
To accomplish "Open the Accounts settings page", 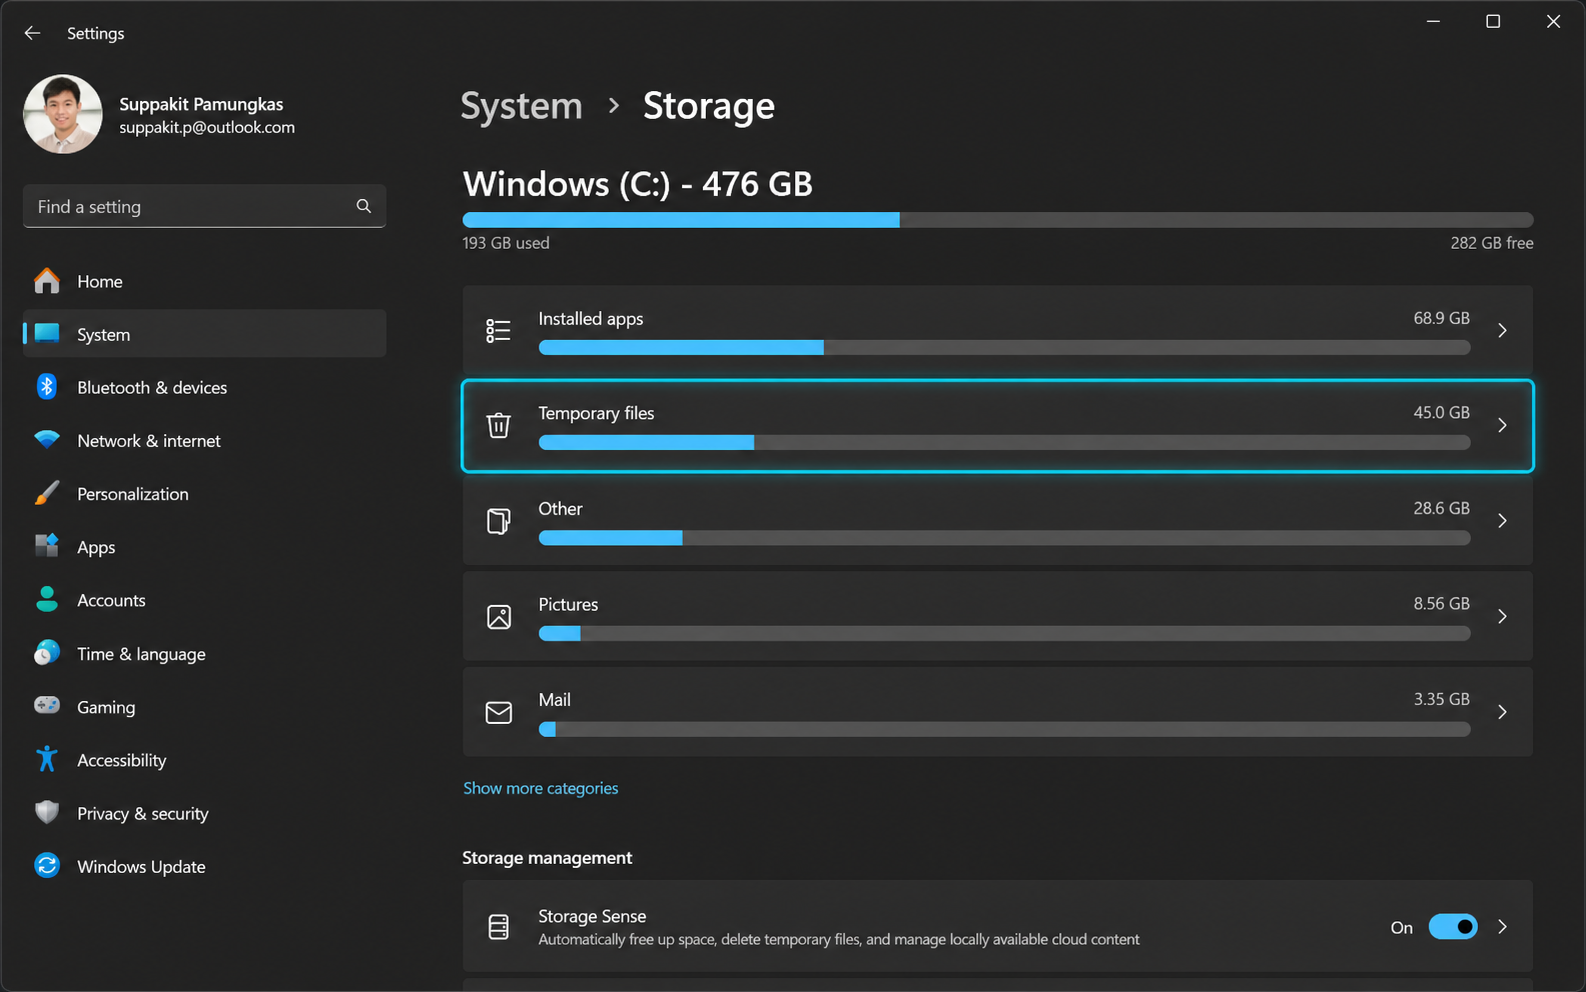I will [x=204, y=599].
